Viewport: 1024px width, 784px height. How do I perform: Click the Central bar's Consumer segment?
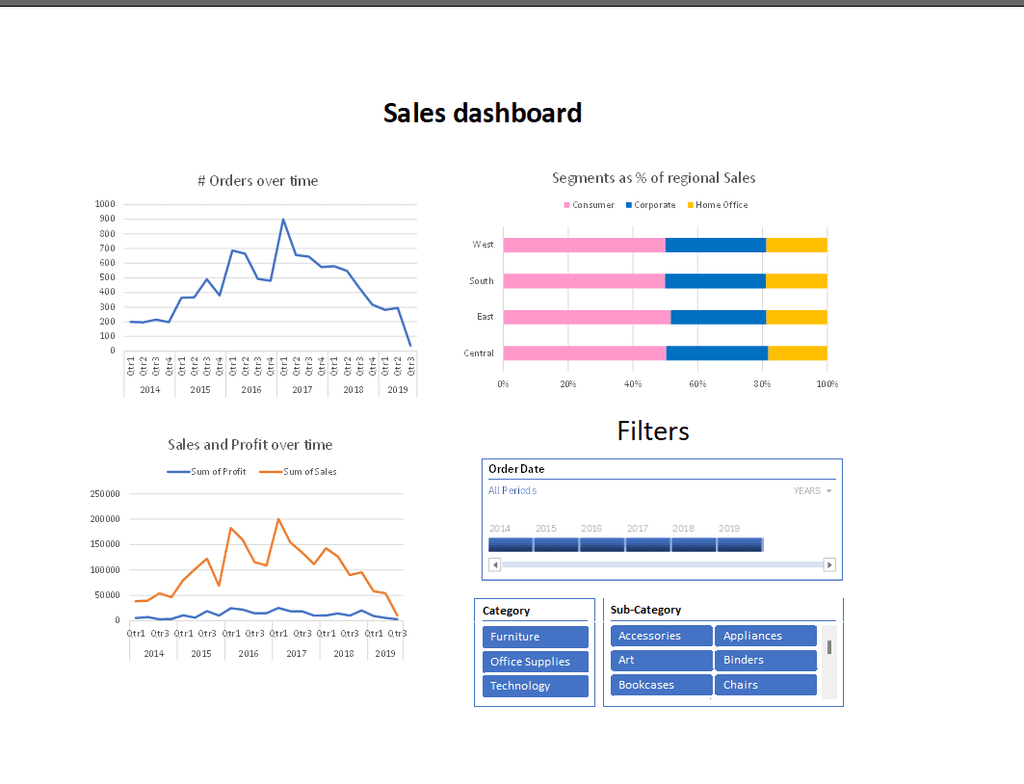tap(584, 353)
